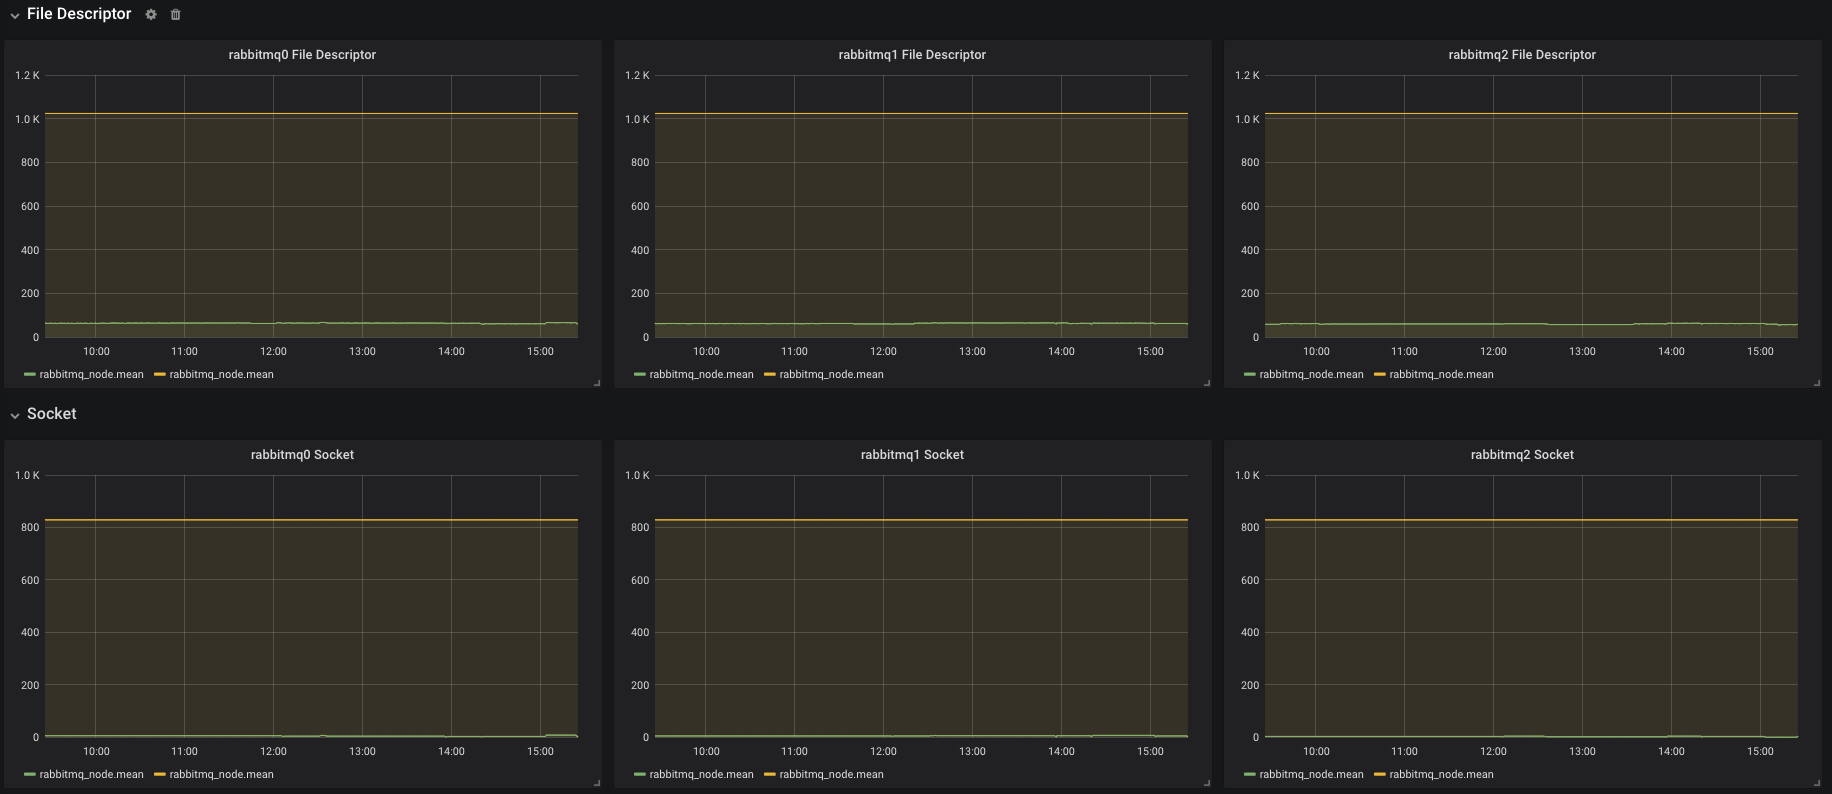The image size is (1832, 794).
Task: Collapse the Socket row chevron
Action: [15, 415]
